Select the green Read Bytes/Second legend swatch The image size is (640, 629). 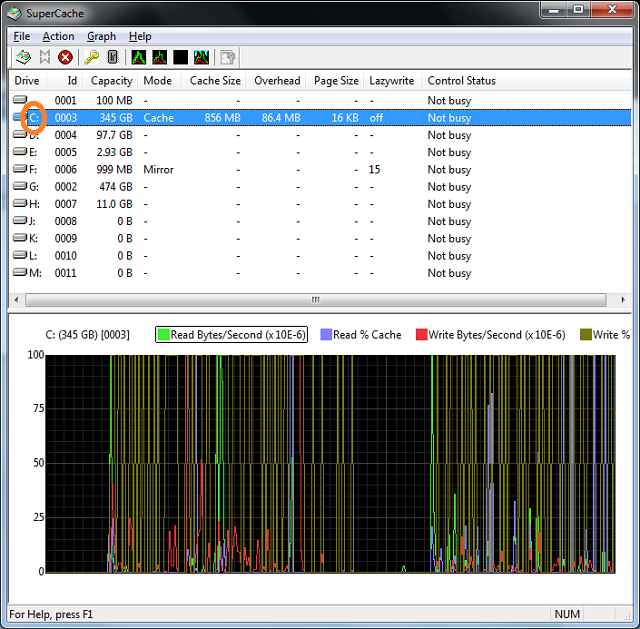(x=164, y=335)
